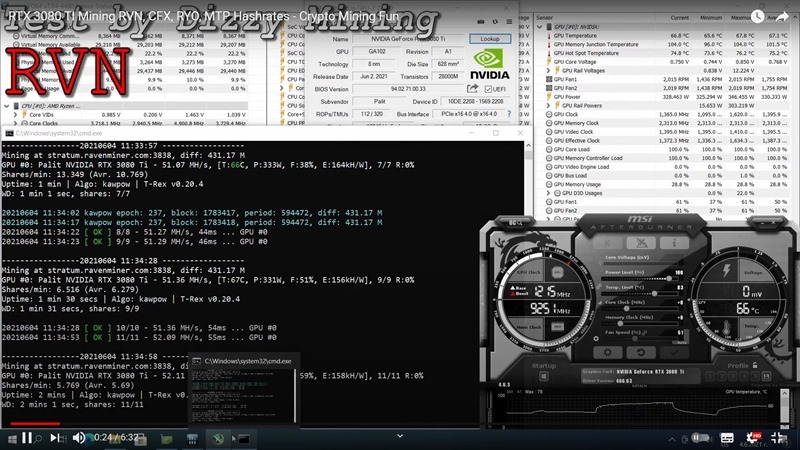Click GPU-Z refresh icon
This screenshot has width=800, height=450.
(x=495, y=22)
